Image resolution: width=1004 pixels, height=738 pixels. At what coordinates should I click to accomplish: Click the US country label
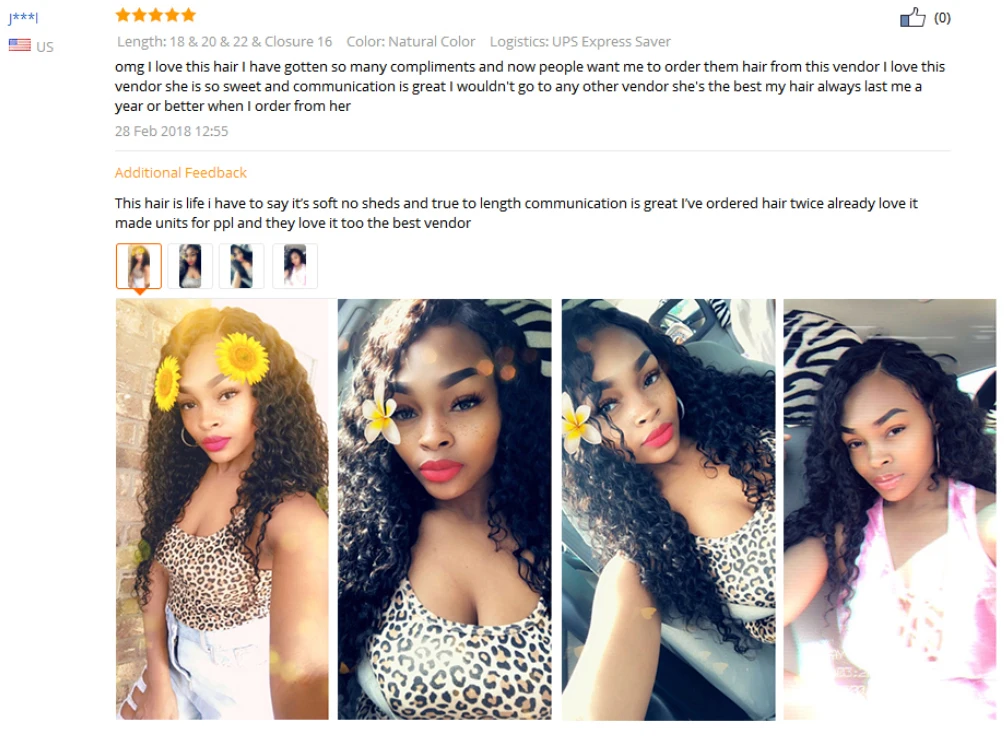click(45, 47)
